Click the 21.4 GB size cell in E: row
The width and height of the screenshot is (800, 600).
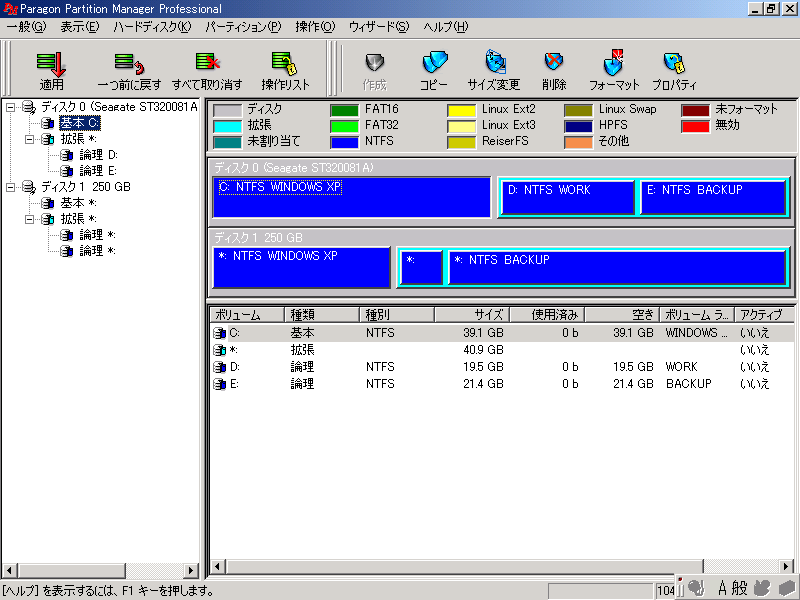click(x=483, y=384)
